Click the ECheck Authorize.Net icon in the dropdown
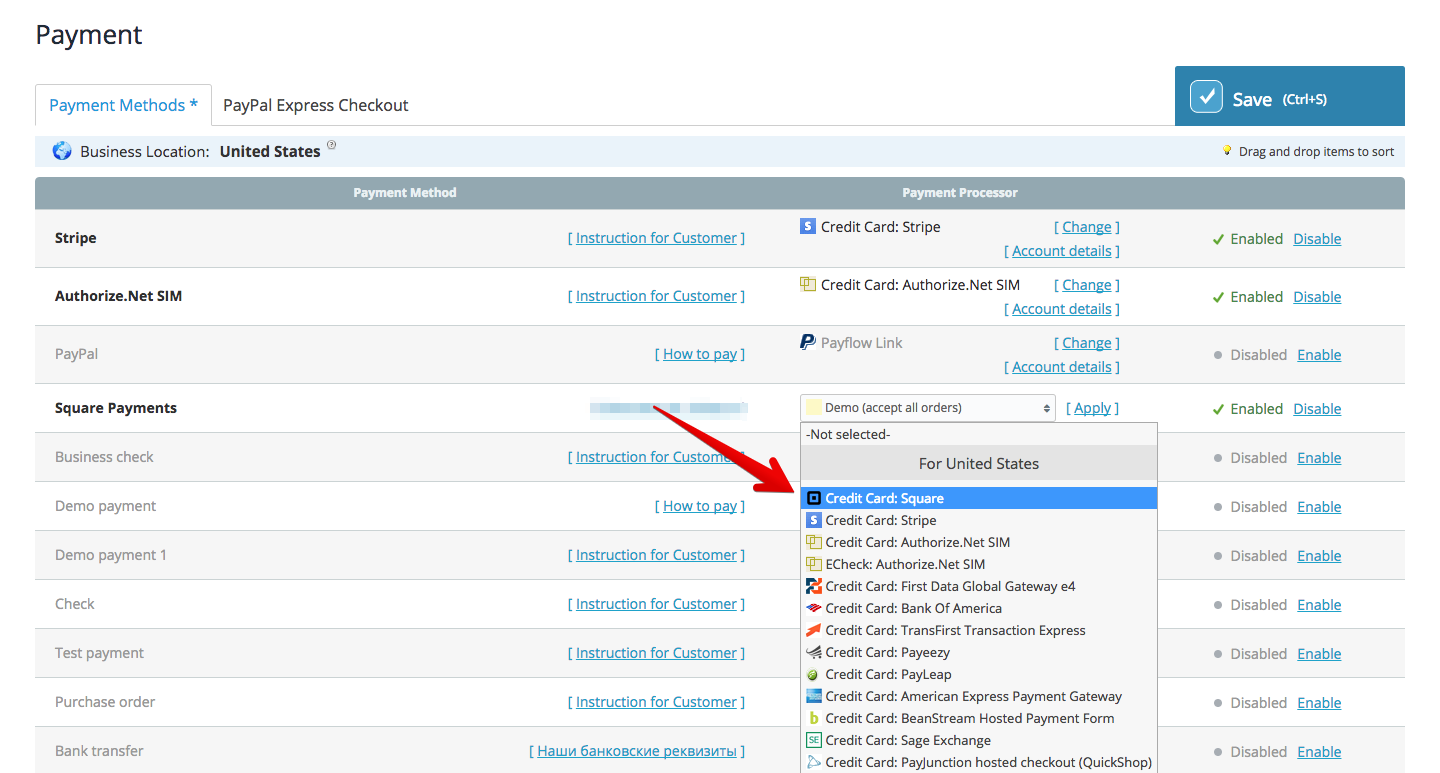1440x773 pixels. (x=814, y=564)
